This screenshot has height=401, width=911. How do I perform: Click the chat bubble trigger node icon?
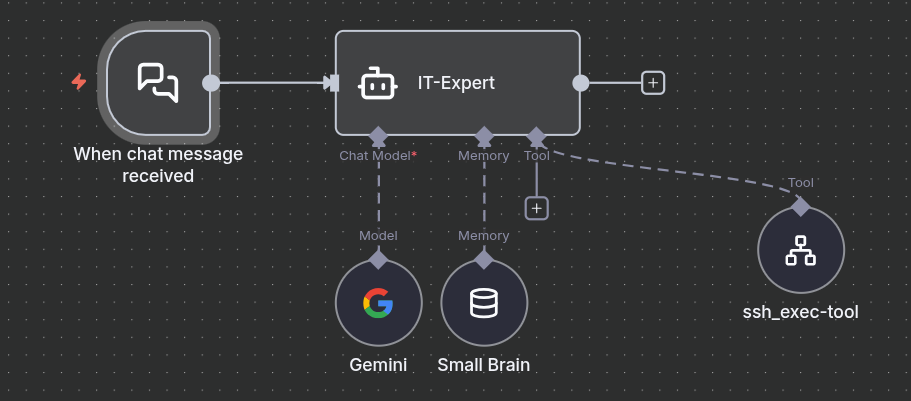pyautogui.click(x=158, y=83)
